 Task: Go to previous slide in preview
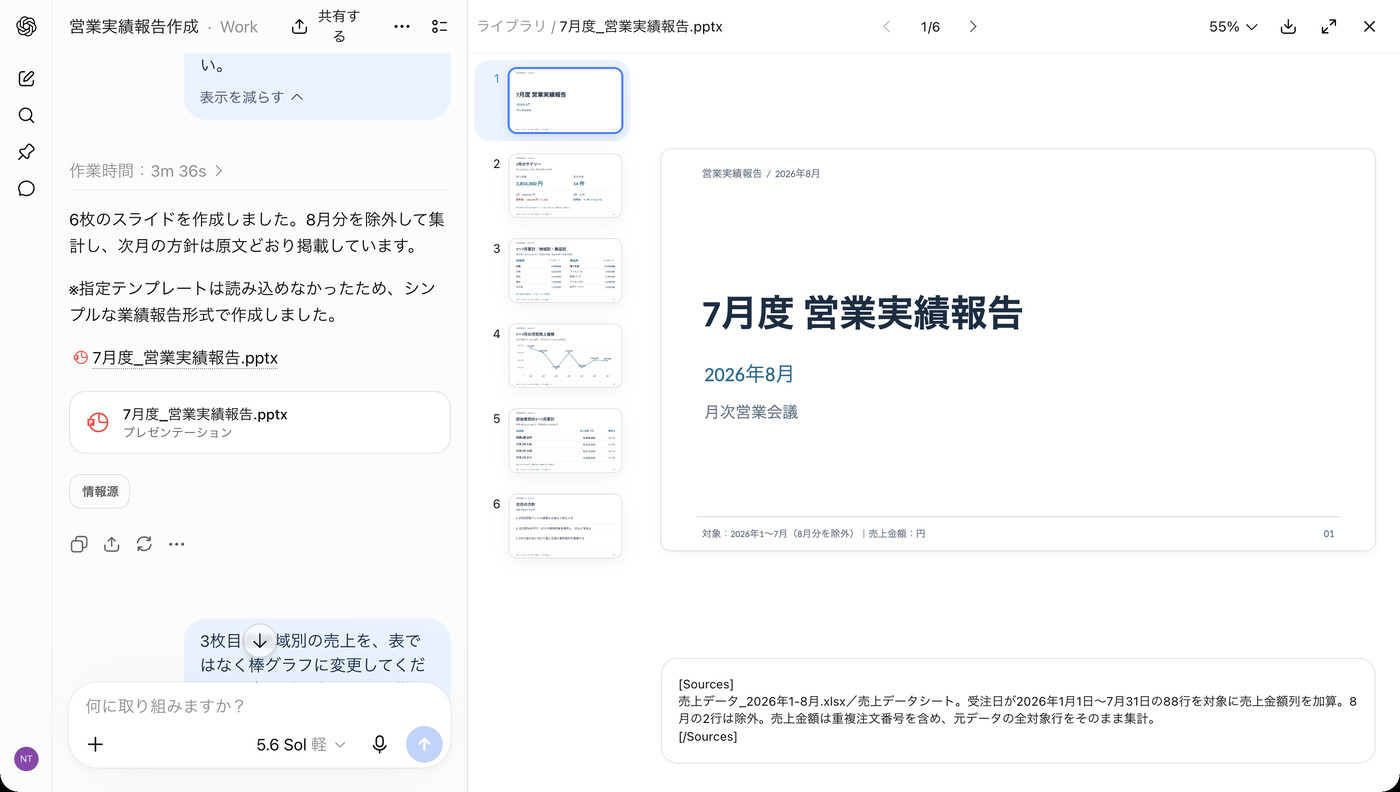pyautogui.click(x=886, y=27)
